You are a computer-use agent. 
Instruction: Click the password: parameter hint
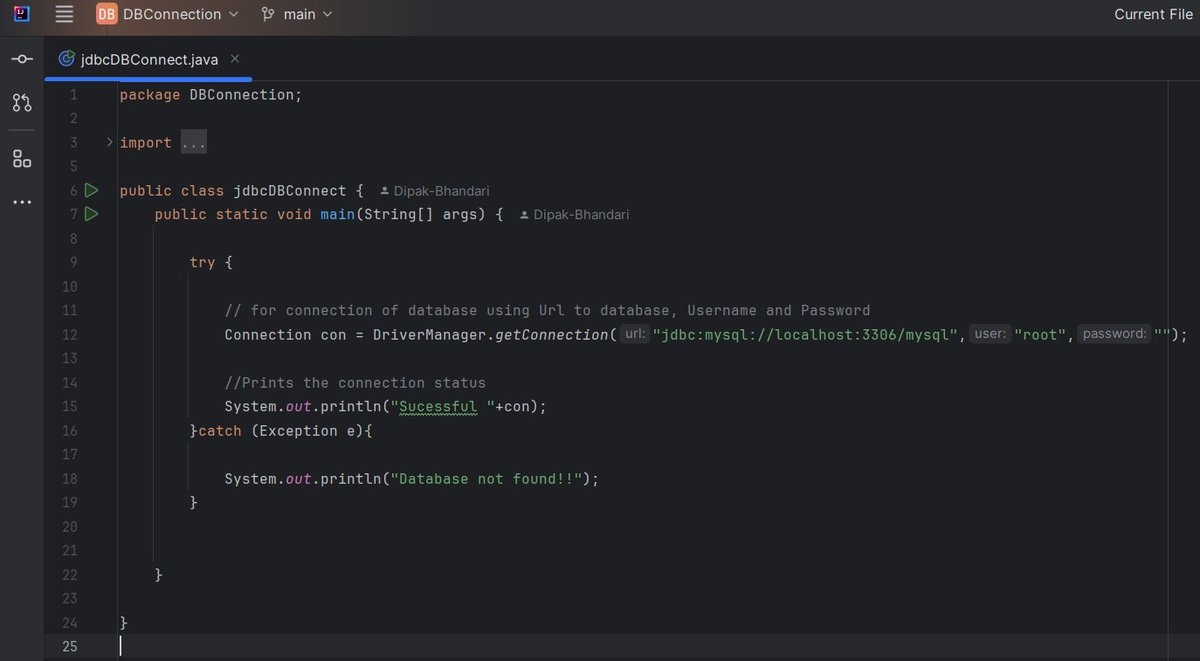(1114, 335)
